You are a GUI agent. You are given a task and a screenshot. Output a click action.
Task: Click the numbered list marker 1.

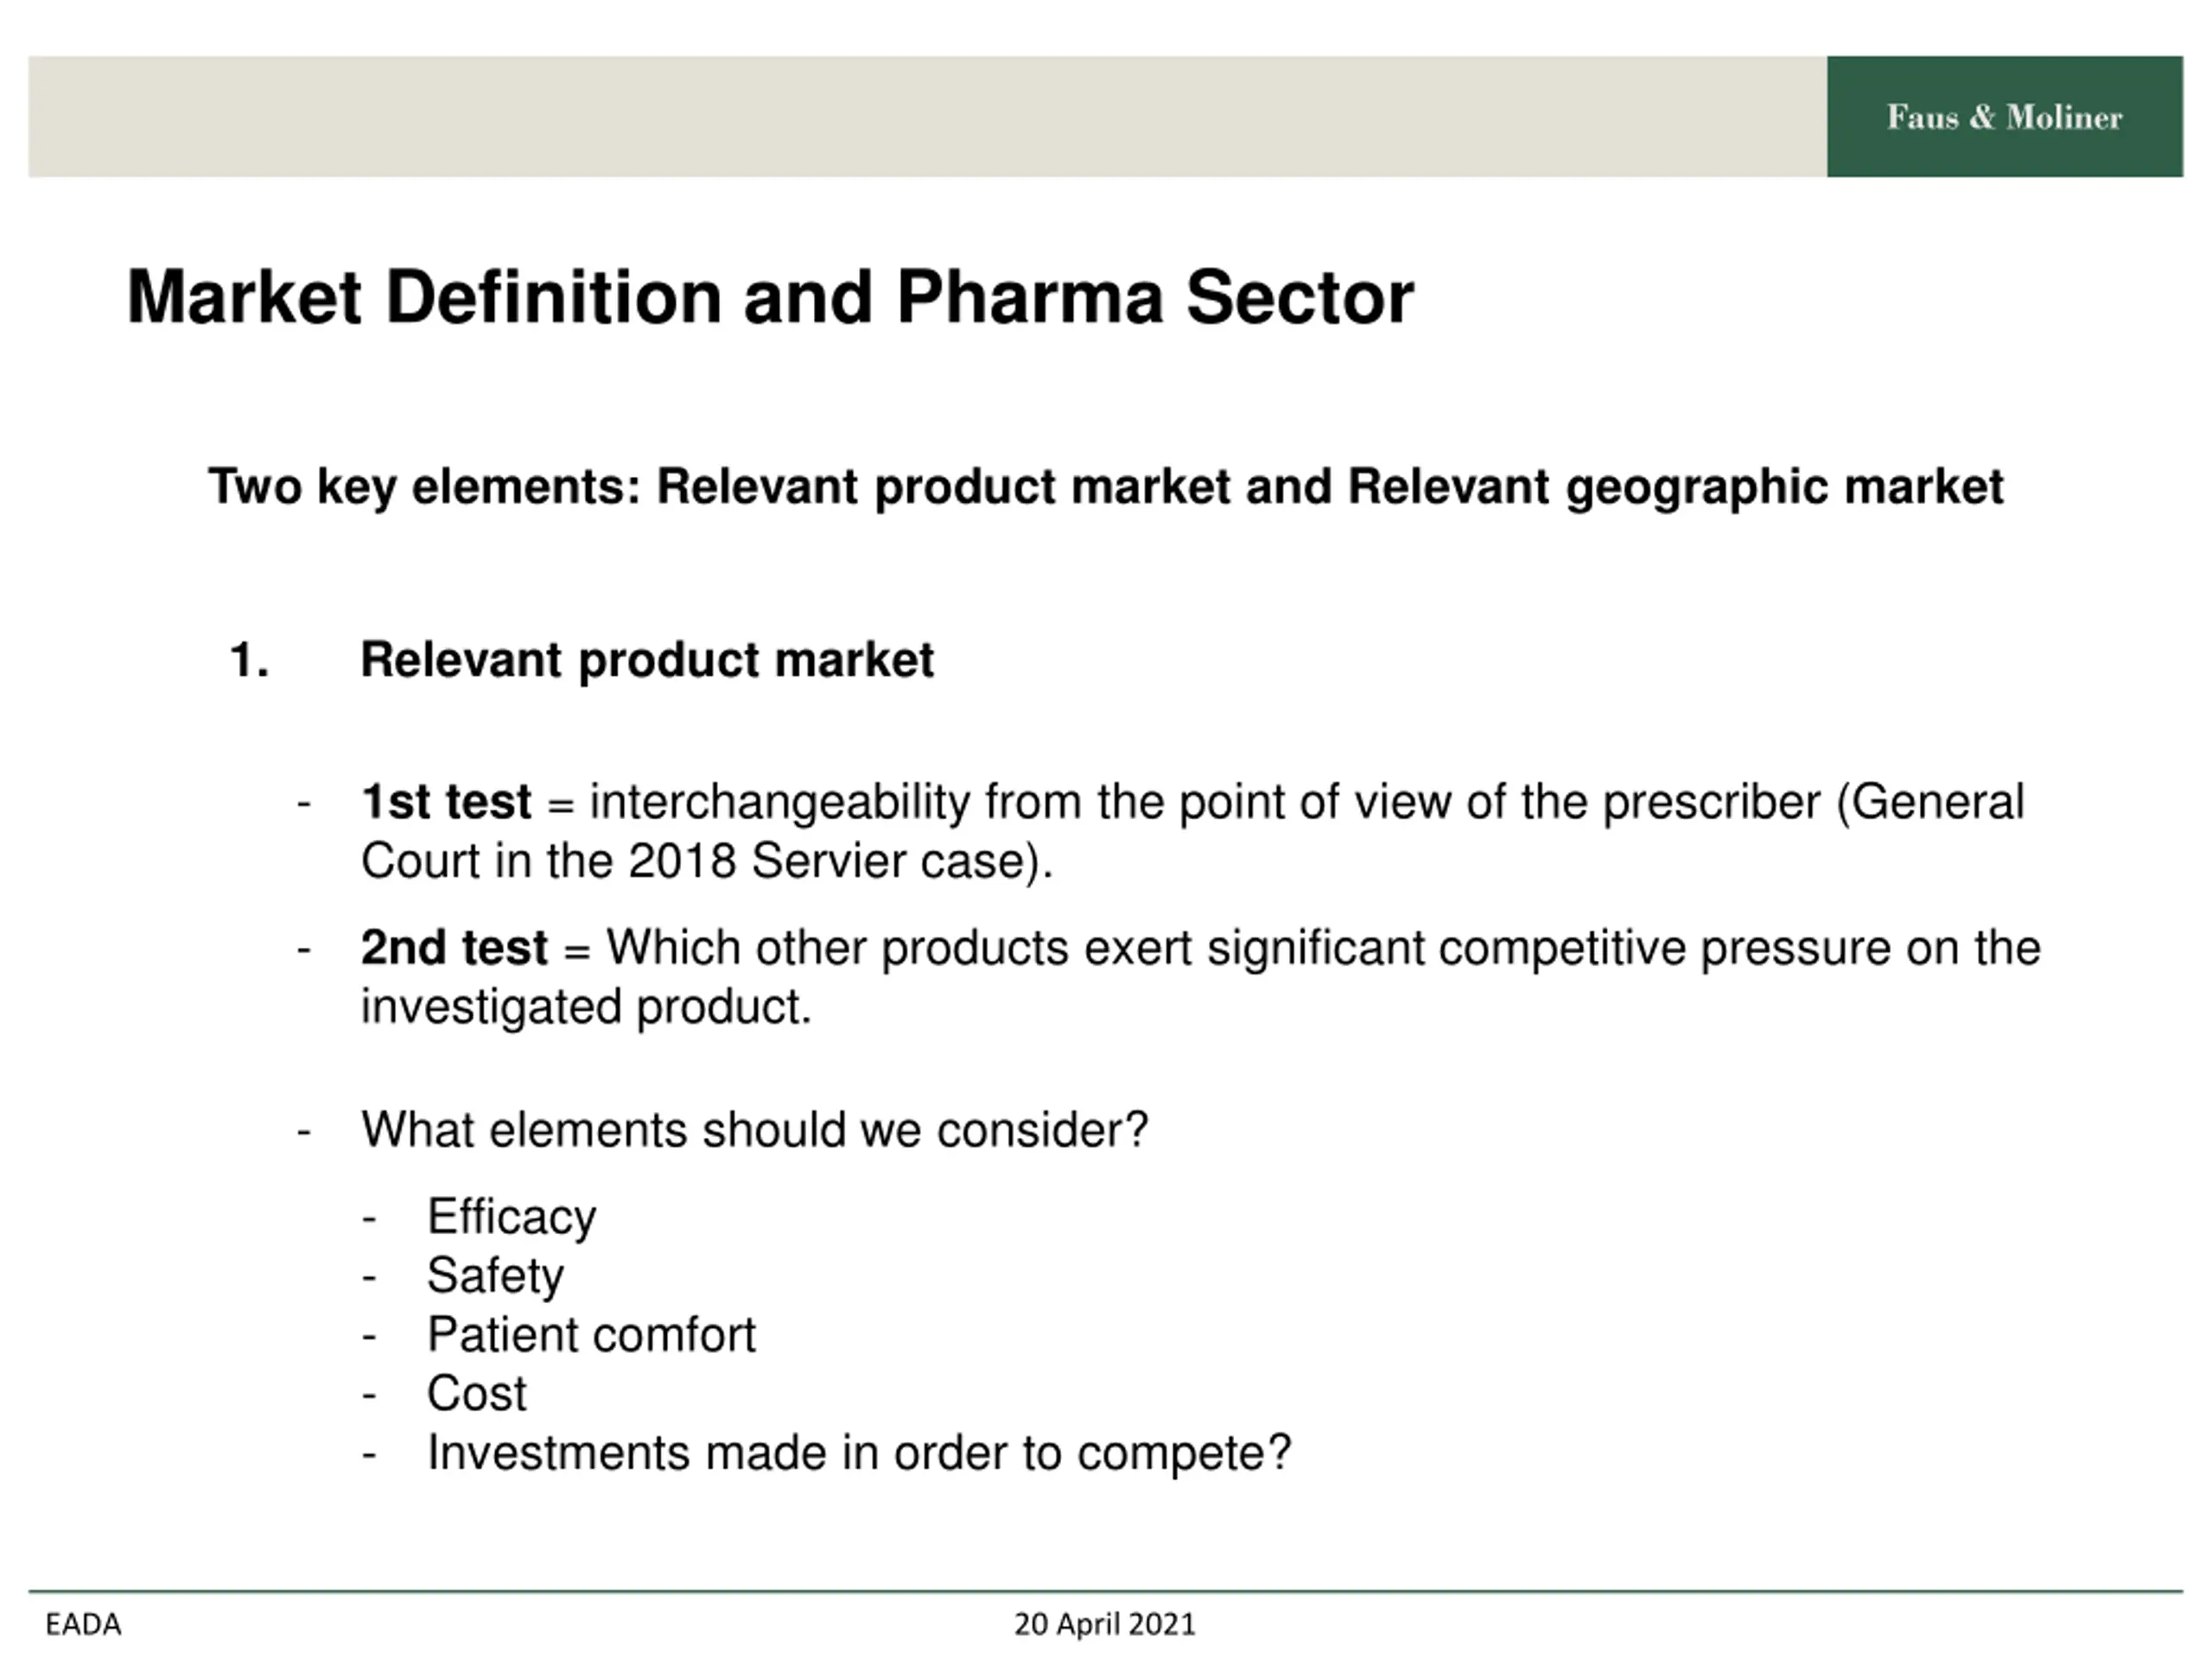[x=249, y=661]
